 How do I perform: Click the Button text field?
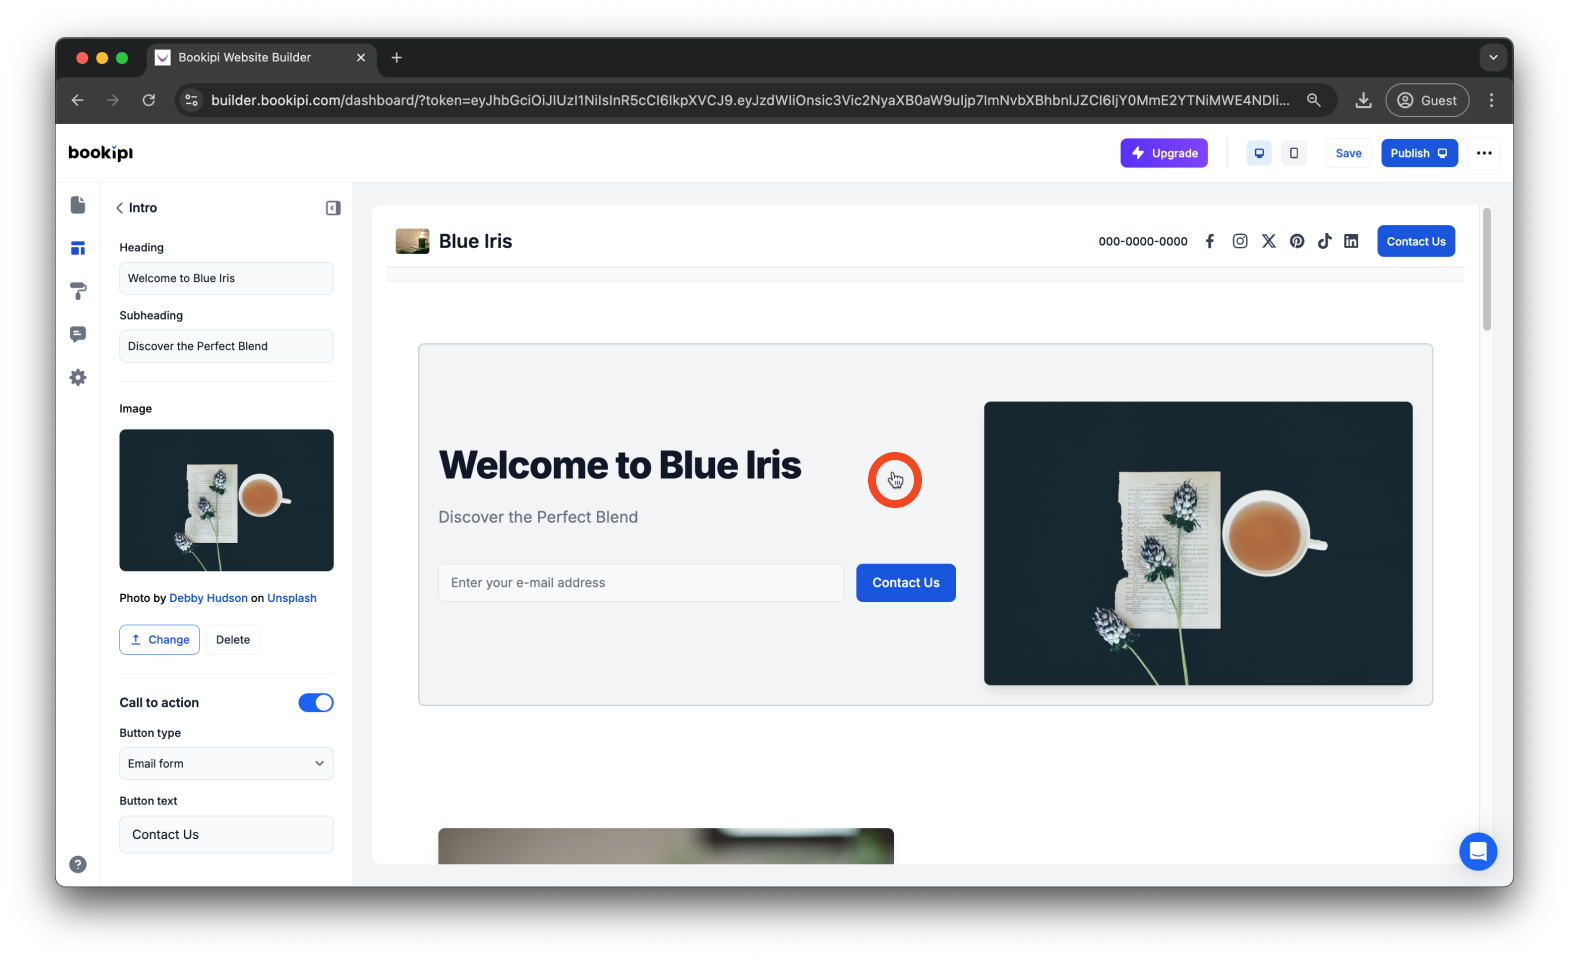[226, 835]
